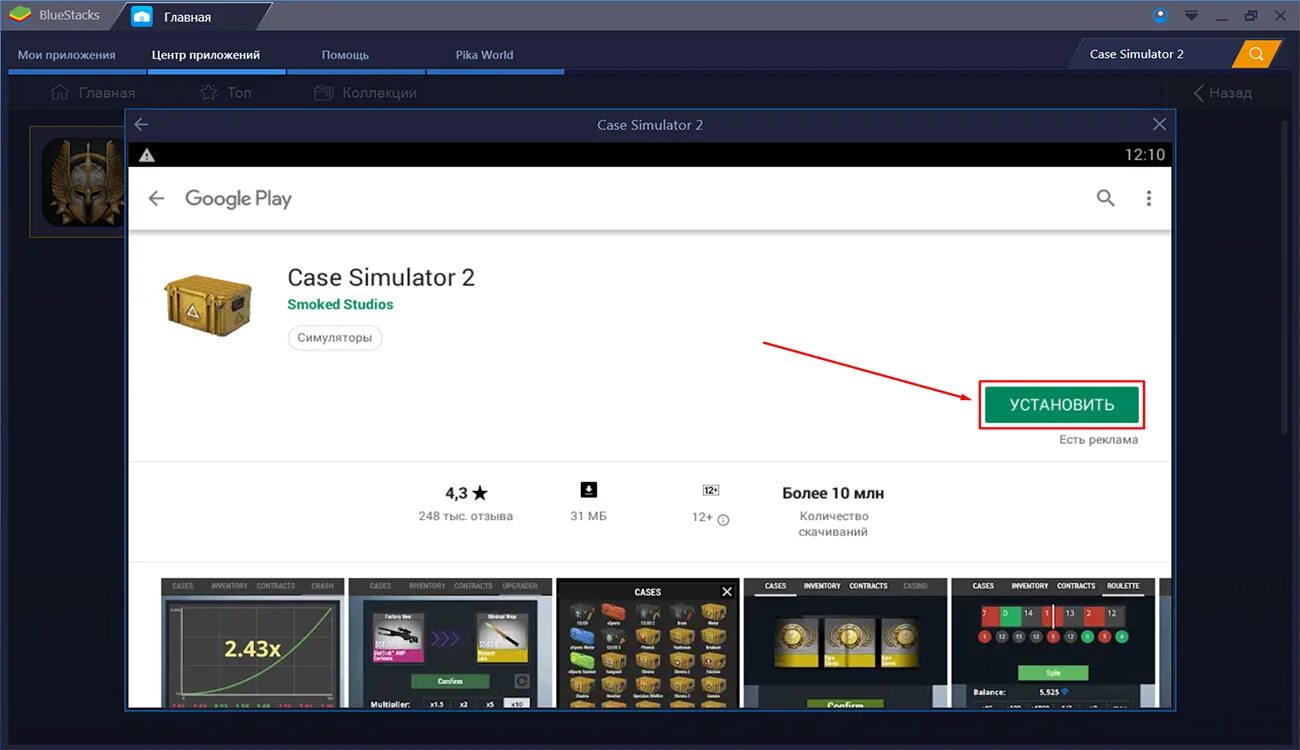The image size is (1300, 750).
Task: Click the 248 тыс. отзыва text
Action: pyautogui.click(x=466, y=516)
